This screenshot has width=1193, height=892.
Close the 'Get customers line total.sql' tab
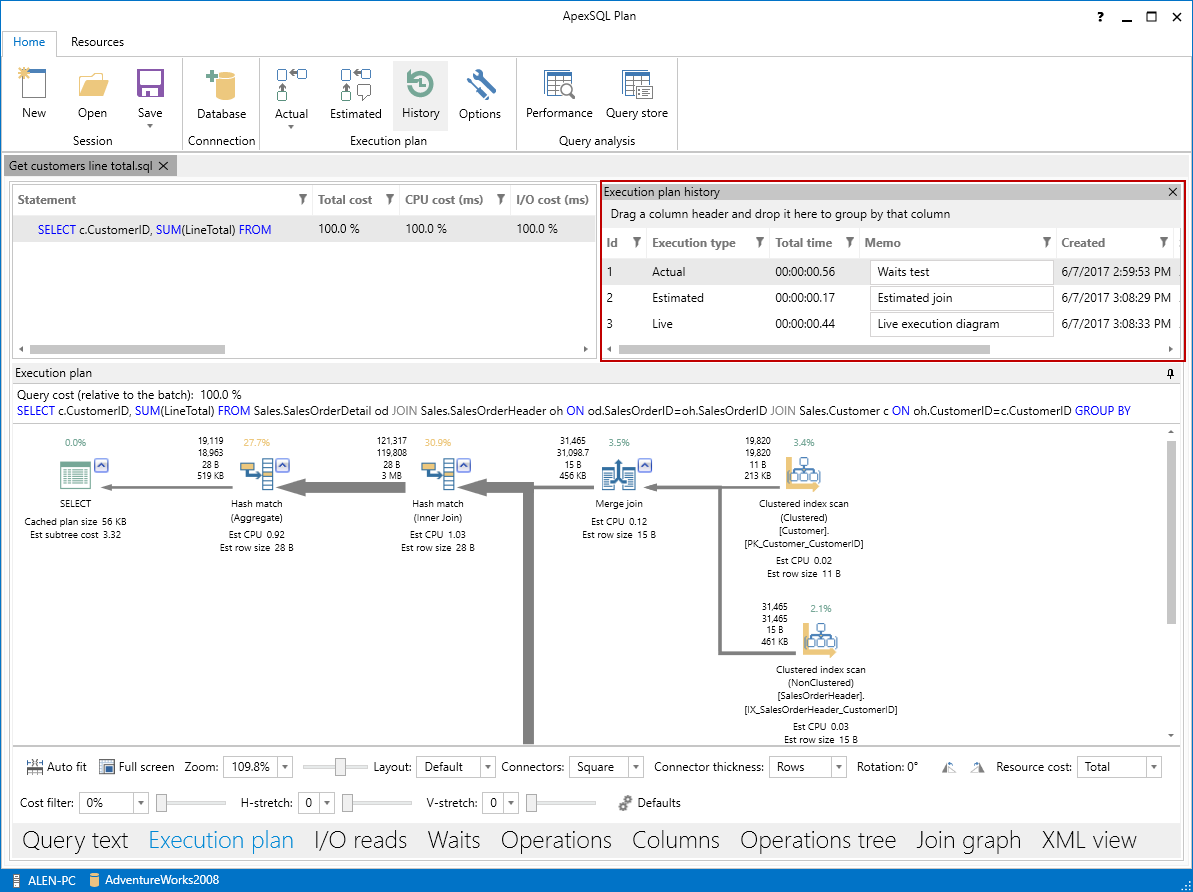[164, 166]
